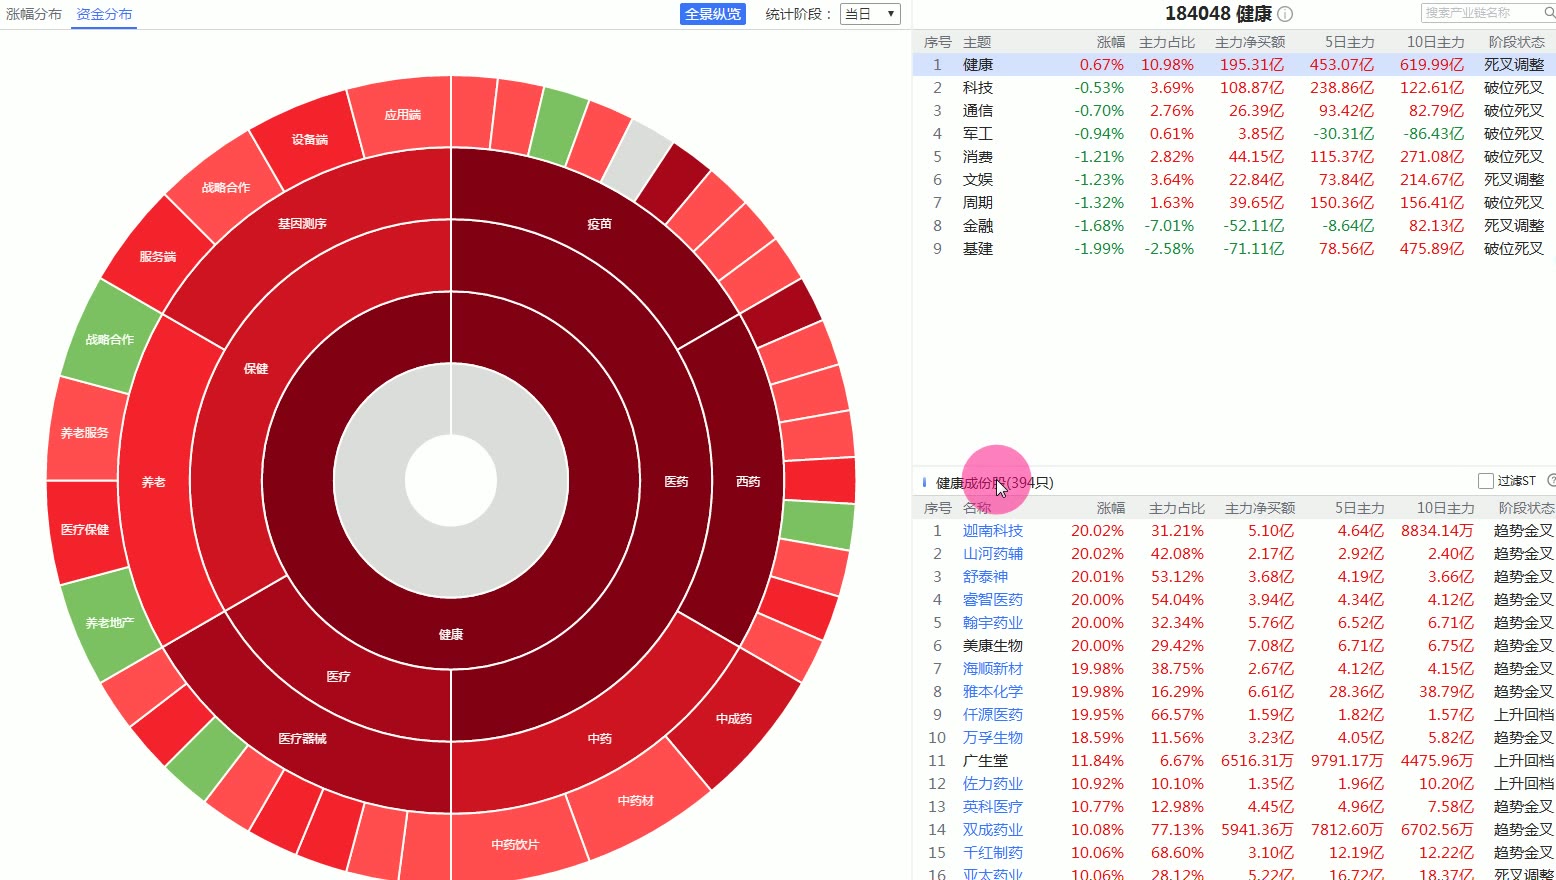Open stock 双成药业
The image size is (1556, 880).
[992, 829]
